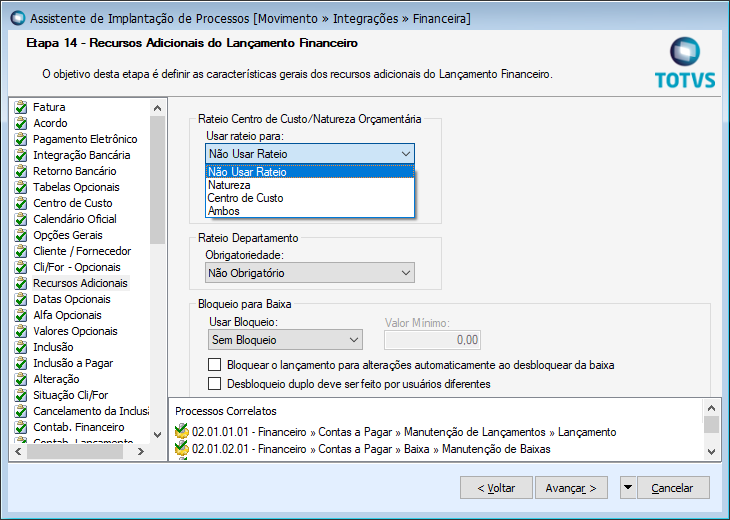This screenshot has width=730, height=520.
Task: Click right arrow of step list horizontal scrollbar
Action: pyautogui.click(x=141, y=451)
